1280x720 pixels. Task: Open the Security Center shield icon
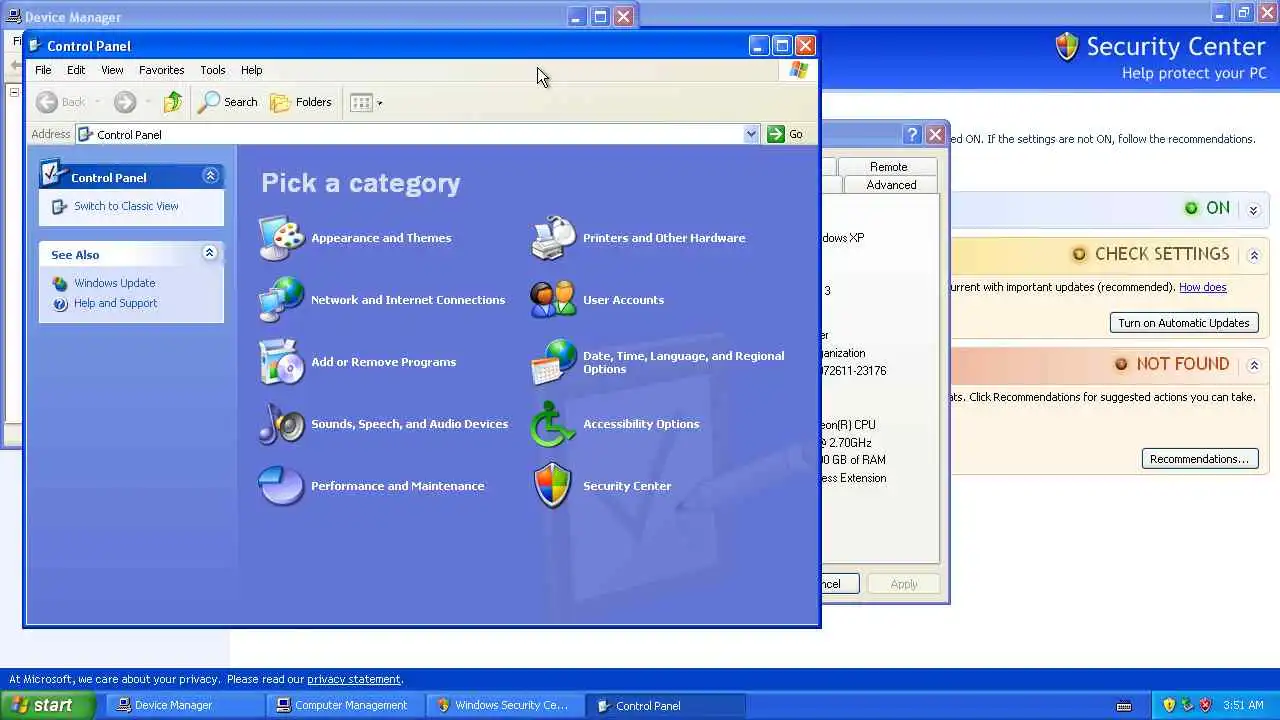coord(553,486)
